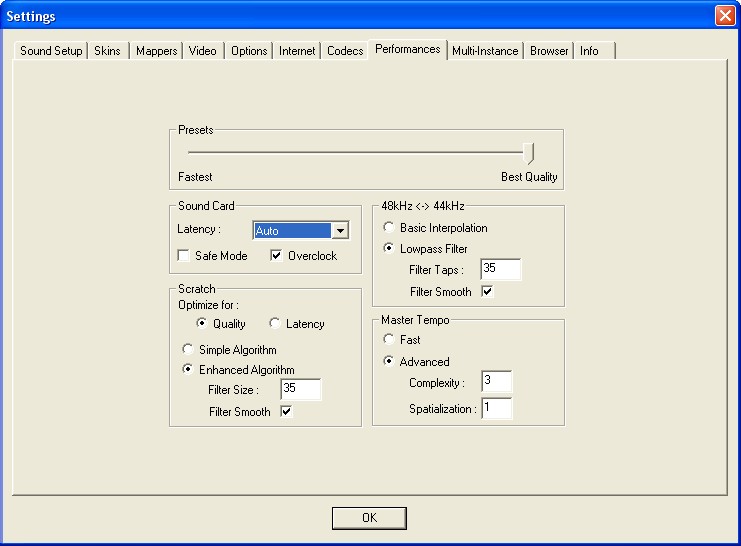Enable the Safe Mode checkbox
741x546 pixels.
click(x=184, y=256)
